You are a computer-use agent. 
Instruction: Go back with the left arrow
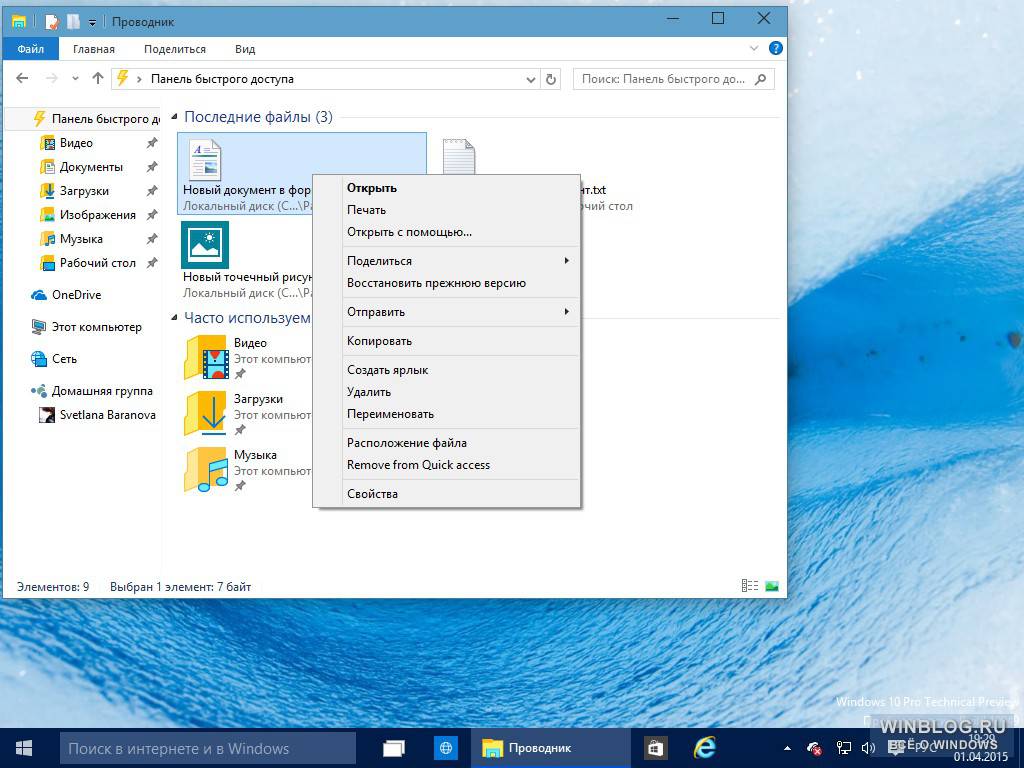point(22,78)
